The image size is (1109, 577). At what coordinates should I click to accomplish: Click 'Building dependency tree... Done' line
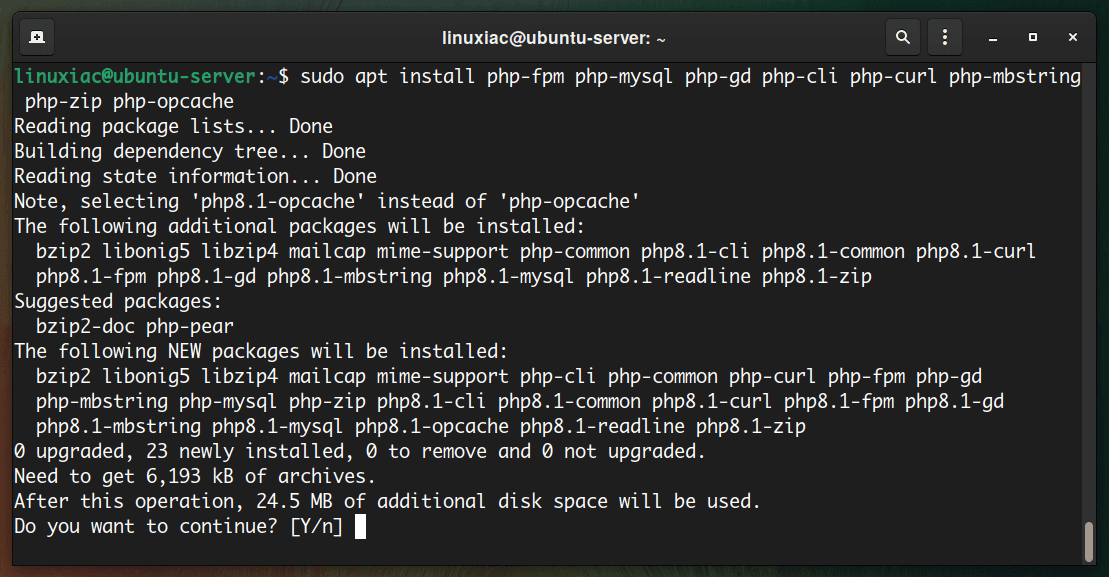coord(190,151)
